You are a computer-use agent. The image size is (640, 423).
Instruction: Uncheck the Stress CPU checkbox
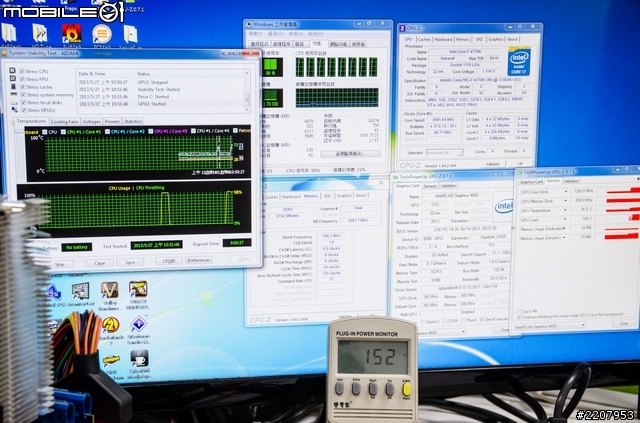click(22, 71)
